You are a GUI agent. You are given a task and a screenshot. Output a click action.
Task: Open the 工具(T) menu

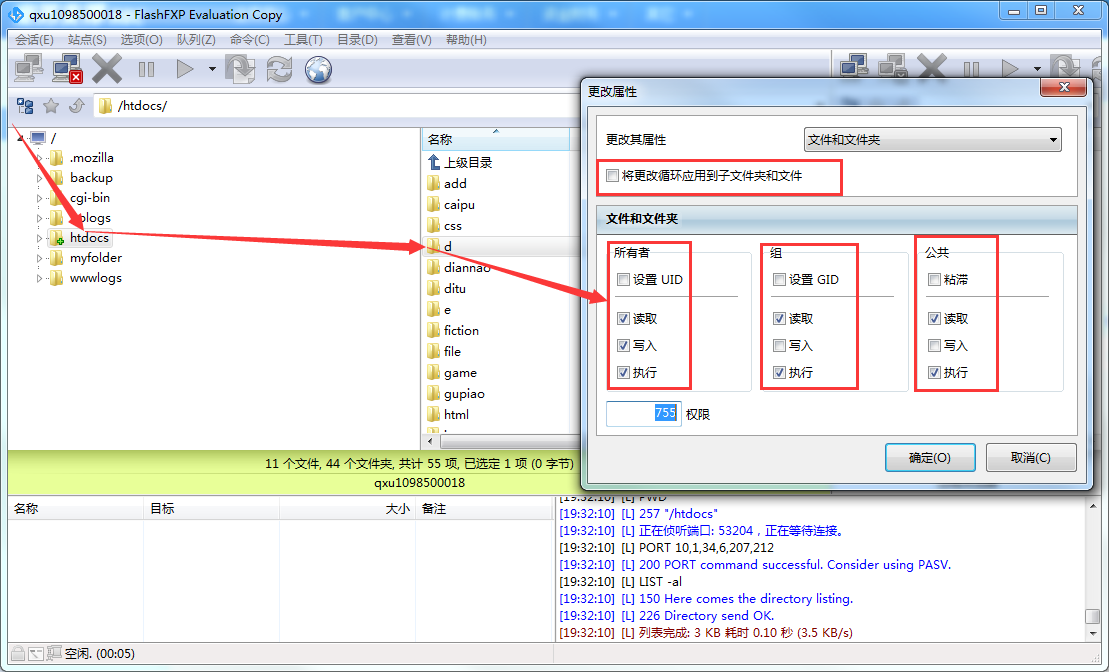[x=303, y=40]
